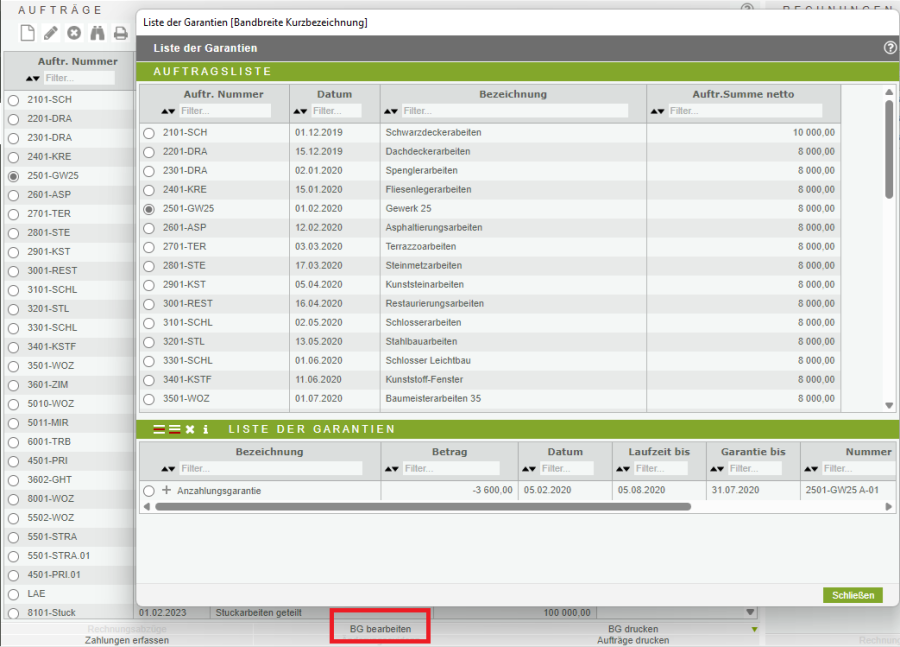Click the info icon beside Liste der Garantien
900x647 pixels.
pyautogui.click(x=205, y=429)
